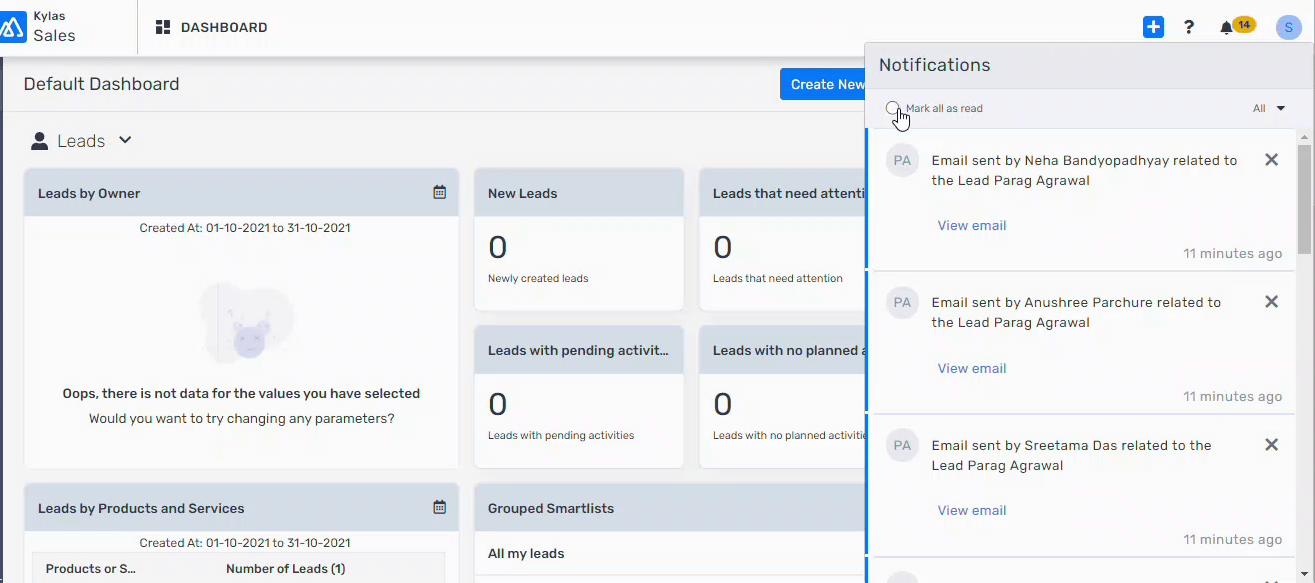Open calendar icon on Leads by Products and Services
The height and width of the screenshot is (583, 1315).
[x=439, y=507]
